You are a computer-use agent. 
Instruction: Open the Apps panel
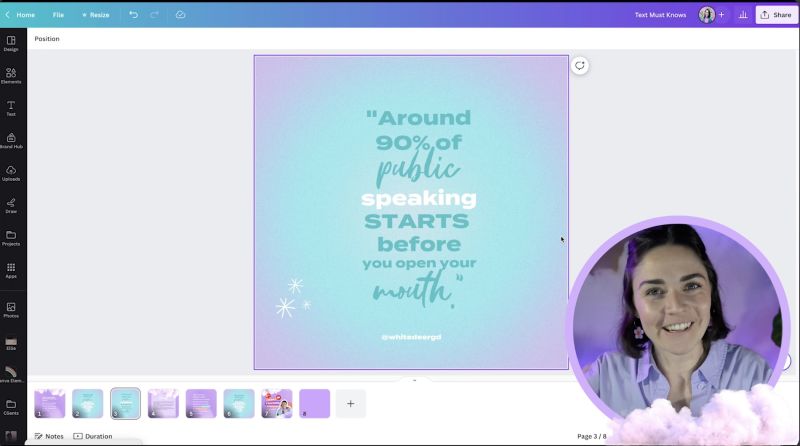point(11,270)
